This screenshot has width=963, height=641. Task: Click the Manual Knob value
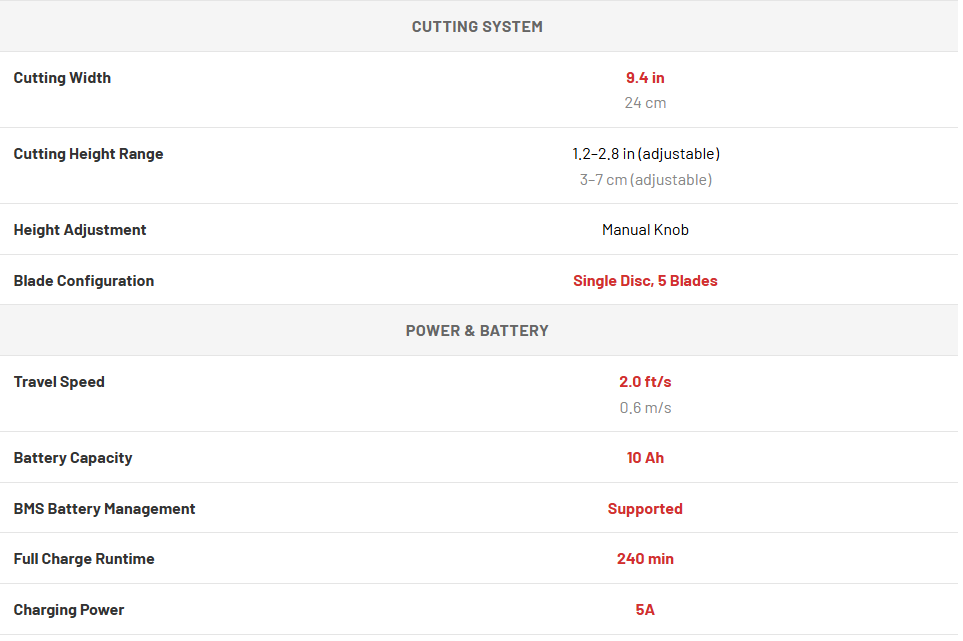tap(645, 230)
